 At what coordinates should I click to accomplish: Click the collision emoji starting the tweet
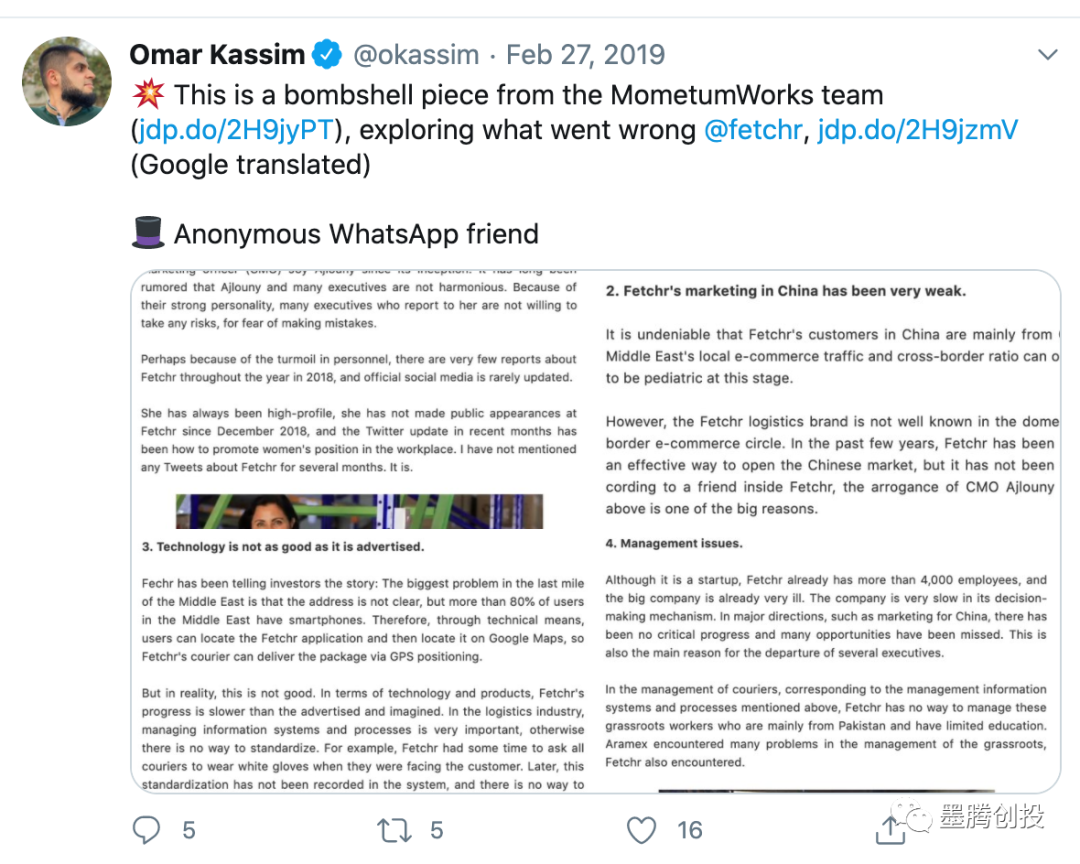coord(147,96)
